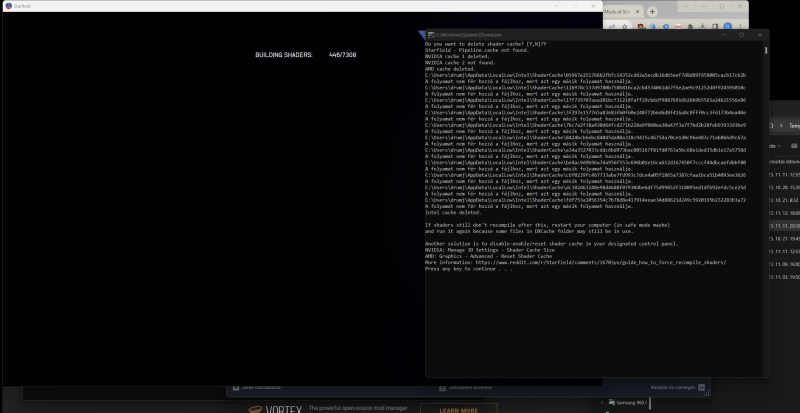Click 'NVIDIA: Manage 3D Settings' line in cmd
The image size is (800, 413).
pyautogui.click(x=490, y=250)
